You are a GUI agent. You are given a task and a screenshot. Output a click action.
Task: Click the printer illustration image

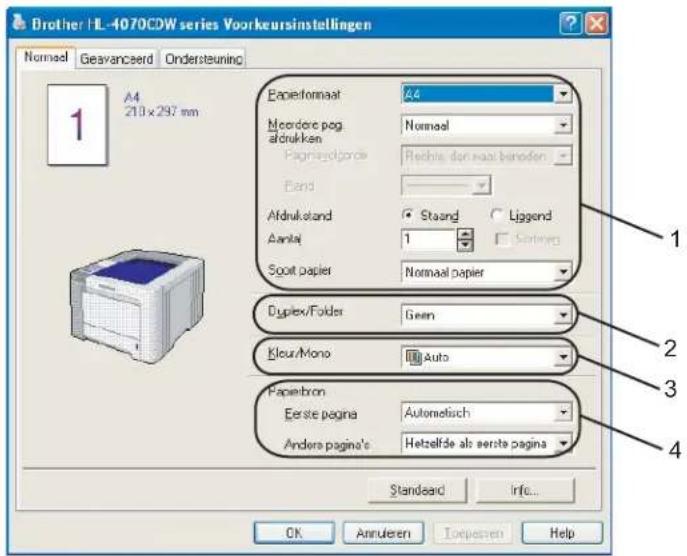coord(138,306)
